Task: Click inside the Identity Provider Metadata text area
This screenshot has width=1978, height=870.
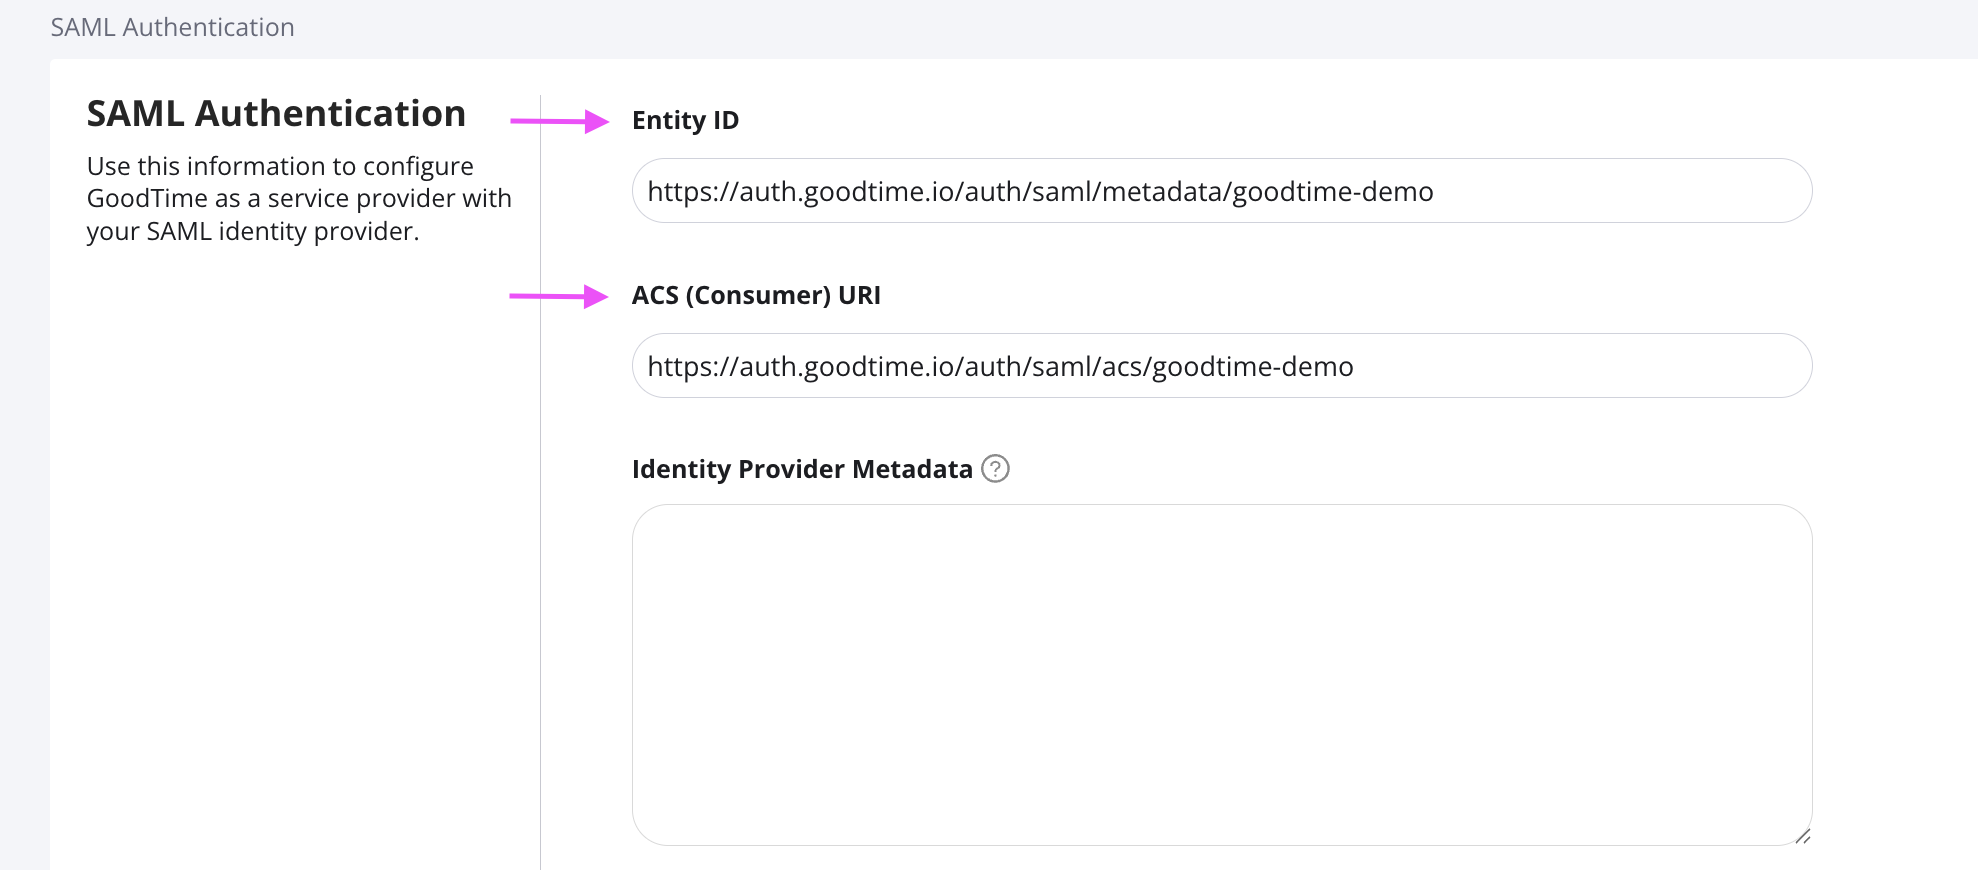Action: point(1221,674)
